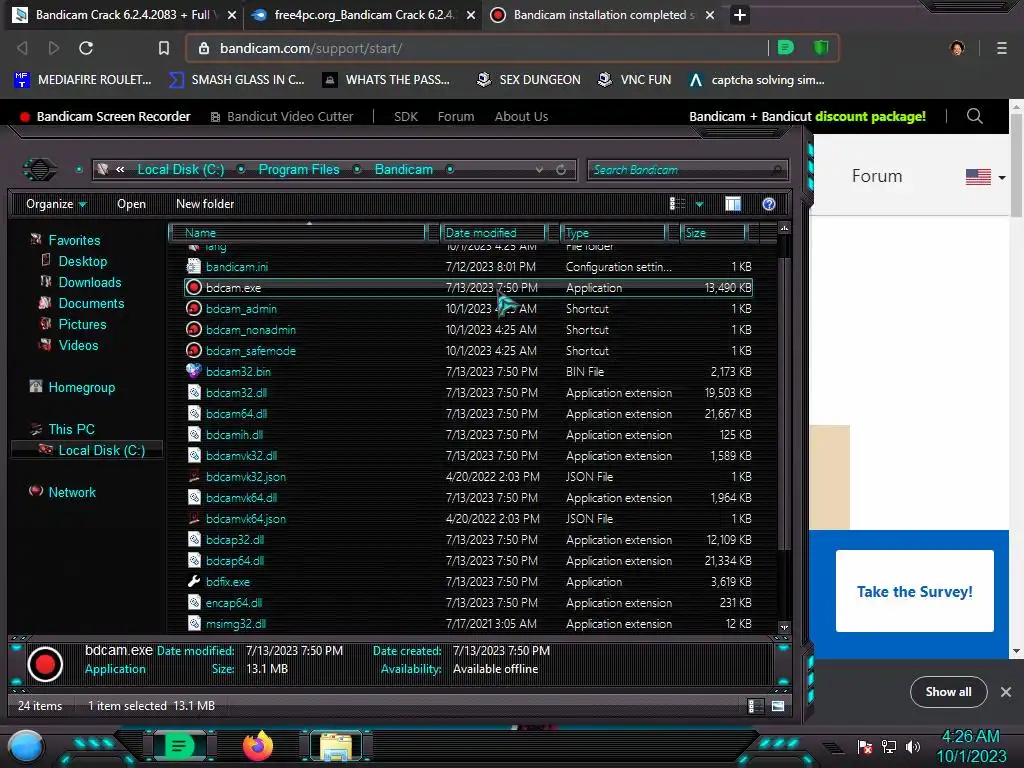The width and height of the screenshot is (1024, 768).
Task: Go back in browser history
Action: (x=22, y=48)
